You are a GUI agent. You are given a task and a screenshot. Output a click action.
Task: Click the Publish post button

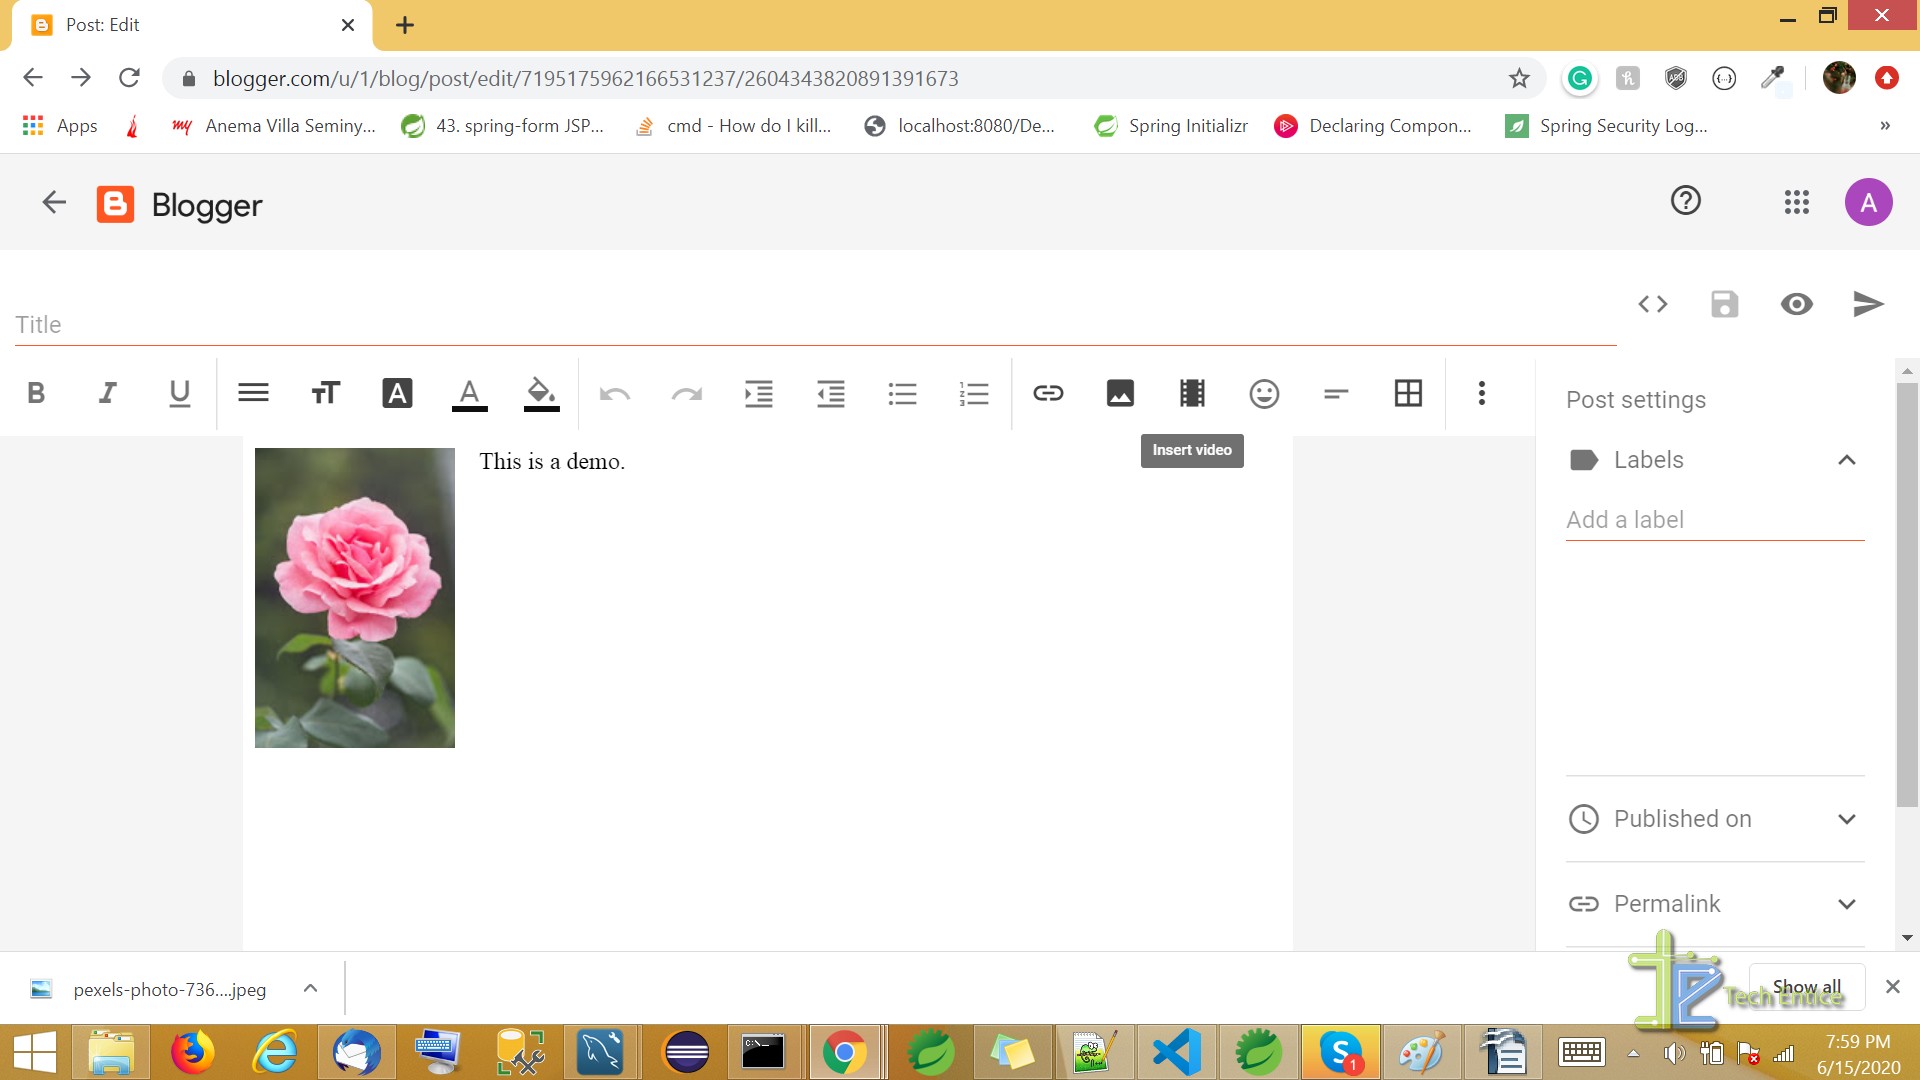click(1869, 305)
